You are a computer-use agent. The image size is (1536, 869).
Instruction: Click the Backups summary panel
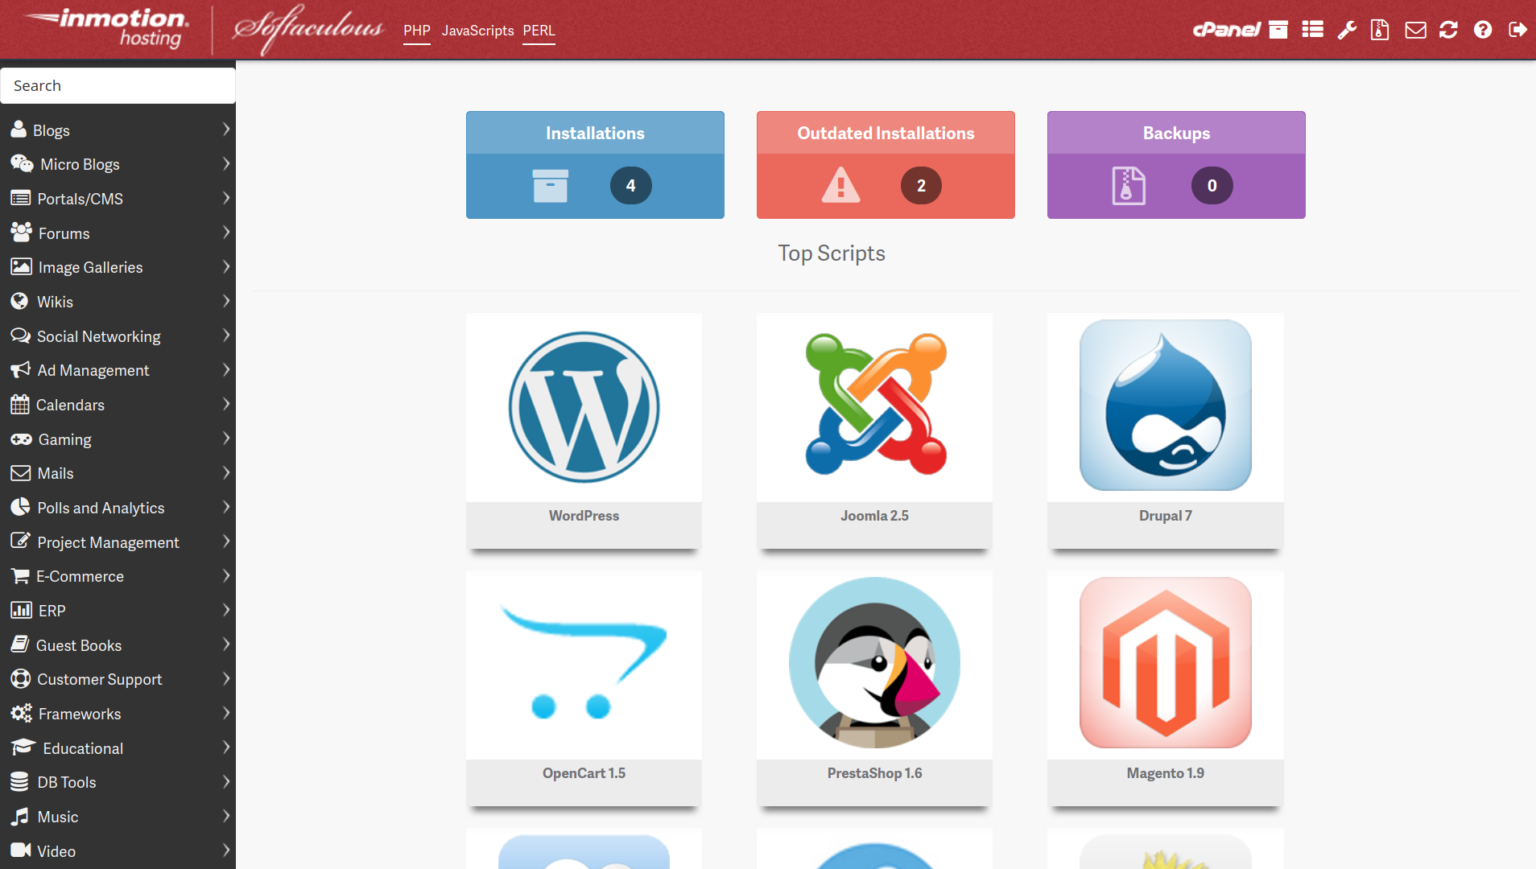(1175, 165)
